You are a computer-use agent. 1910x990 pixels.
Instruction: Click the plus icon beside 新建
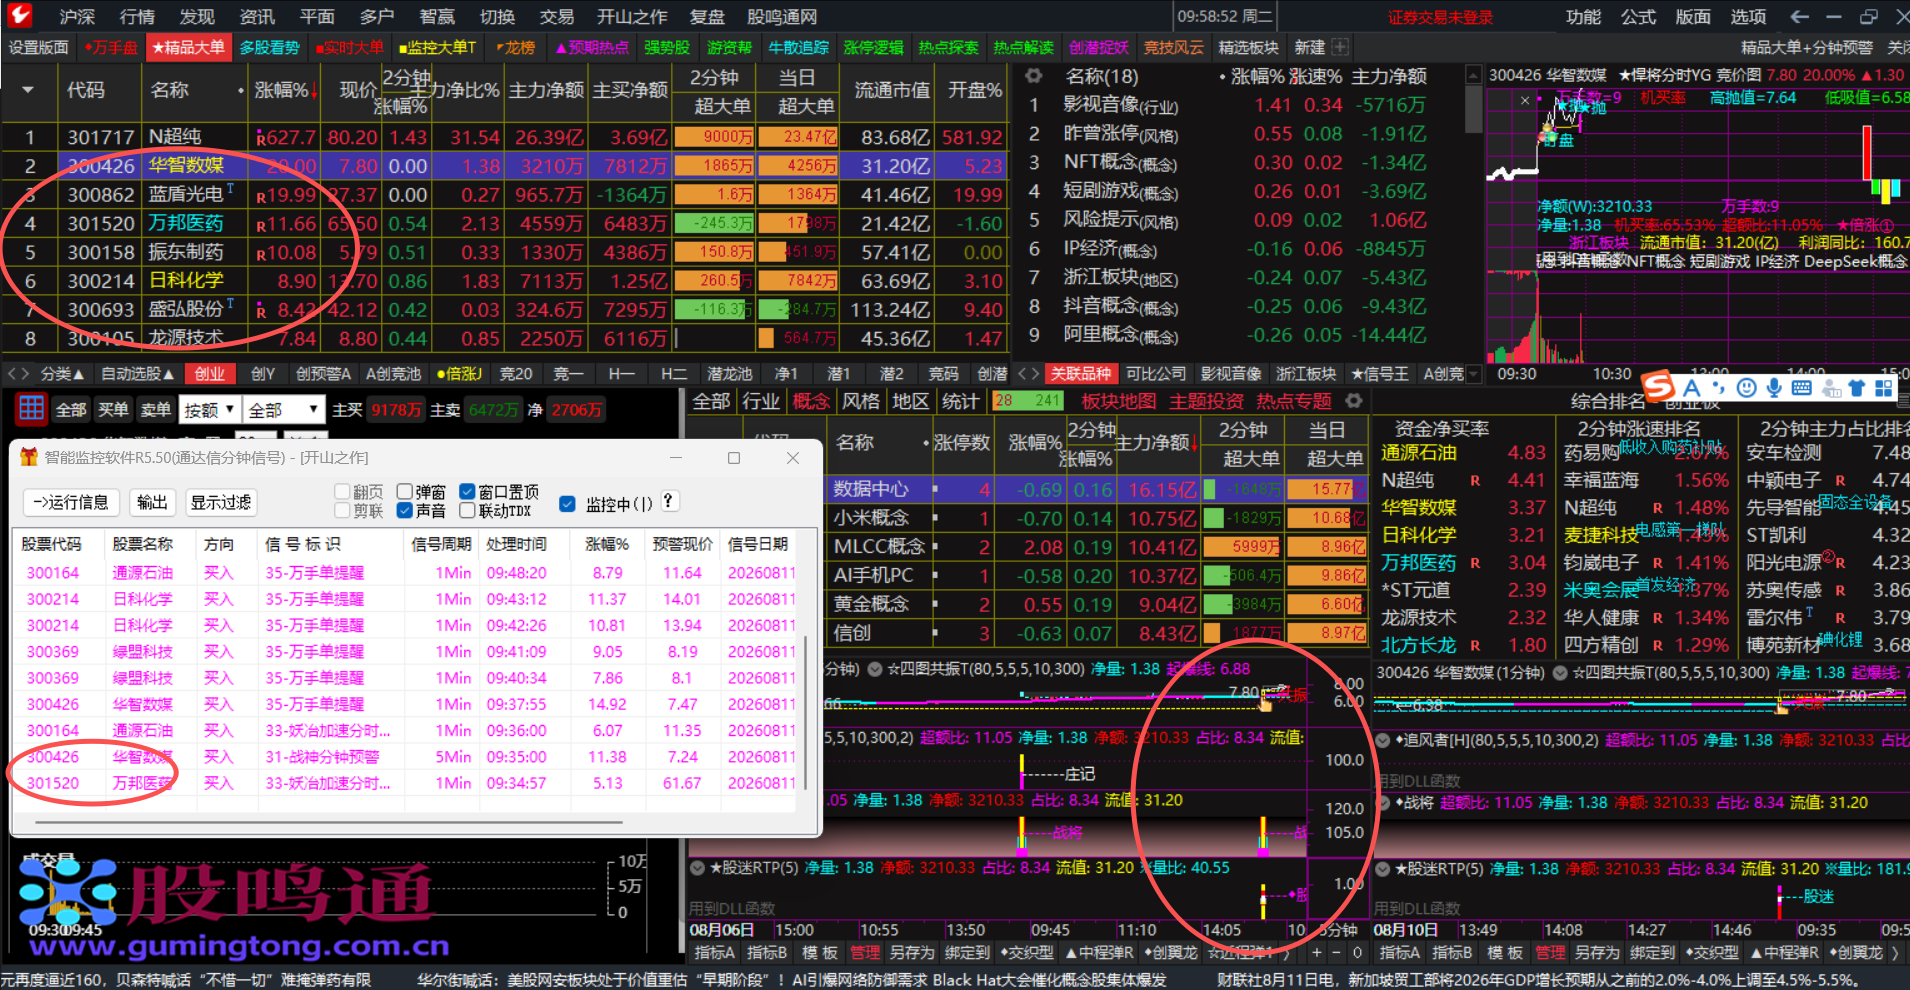coord(1340,47)
